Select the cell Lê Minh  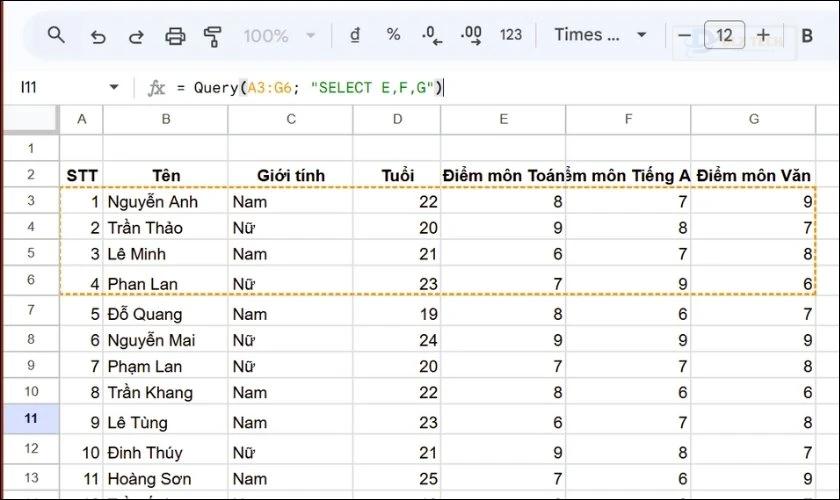[166, 253]
